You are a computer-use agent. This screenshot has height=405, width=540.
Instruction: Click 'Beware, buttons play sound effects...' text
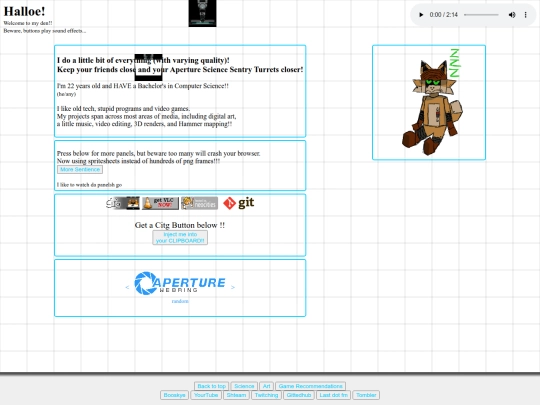point(45,31)
